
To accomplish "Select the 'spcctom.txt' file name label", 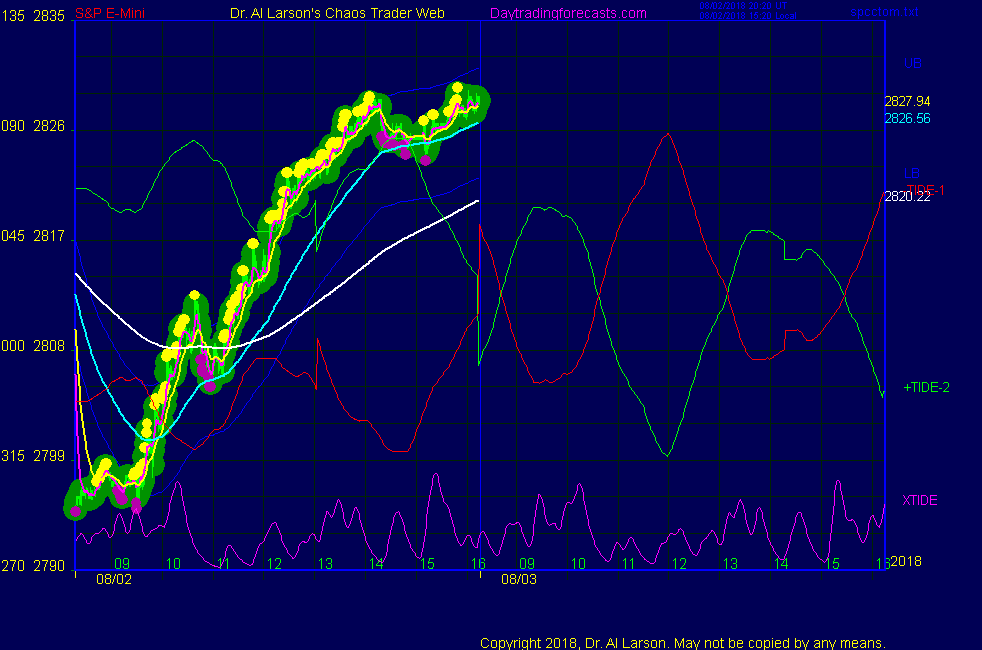I will 884,11.
